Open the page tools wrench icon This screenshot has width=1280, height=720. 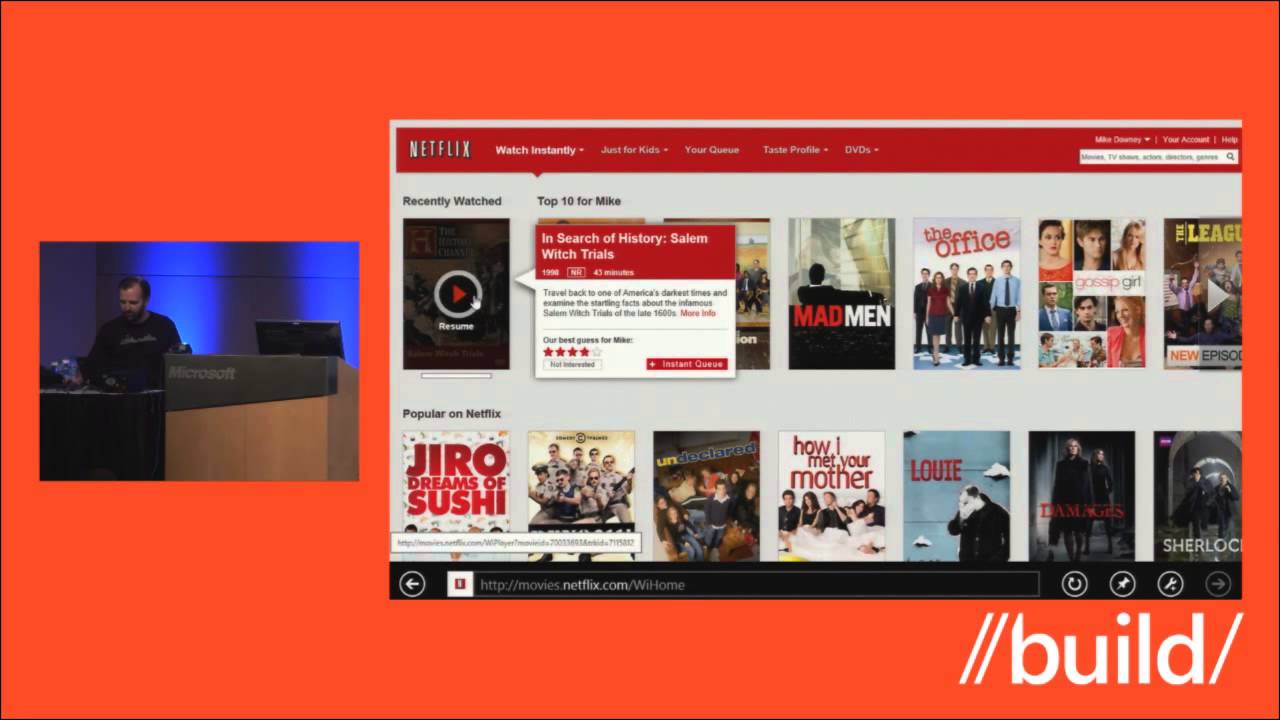1170,585
